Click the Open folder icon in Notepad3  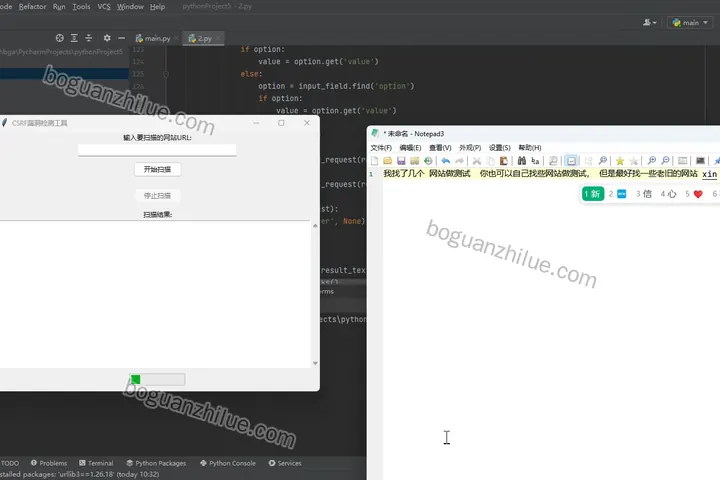pyautogui.click(x=388, y=161)
